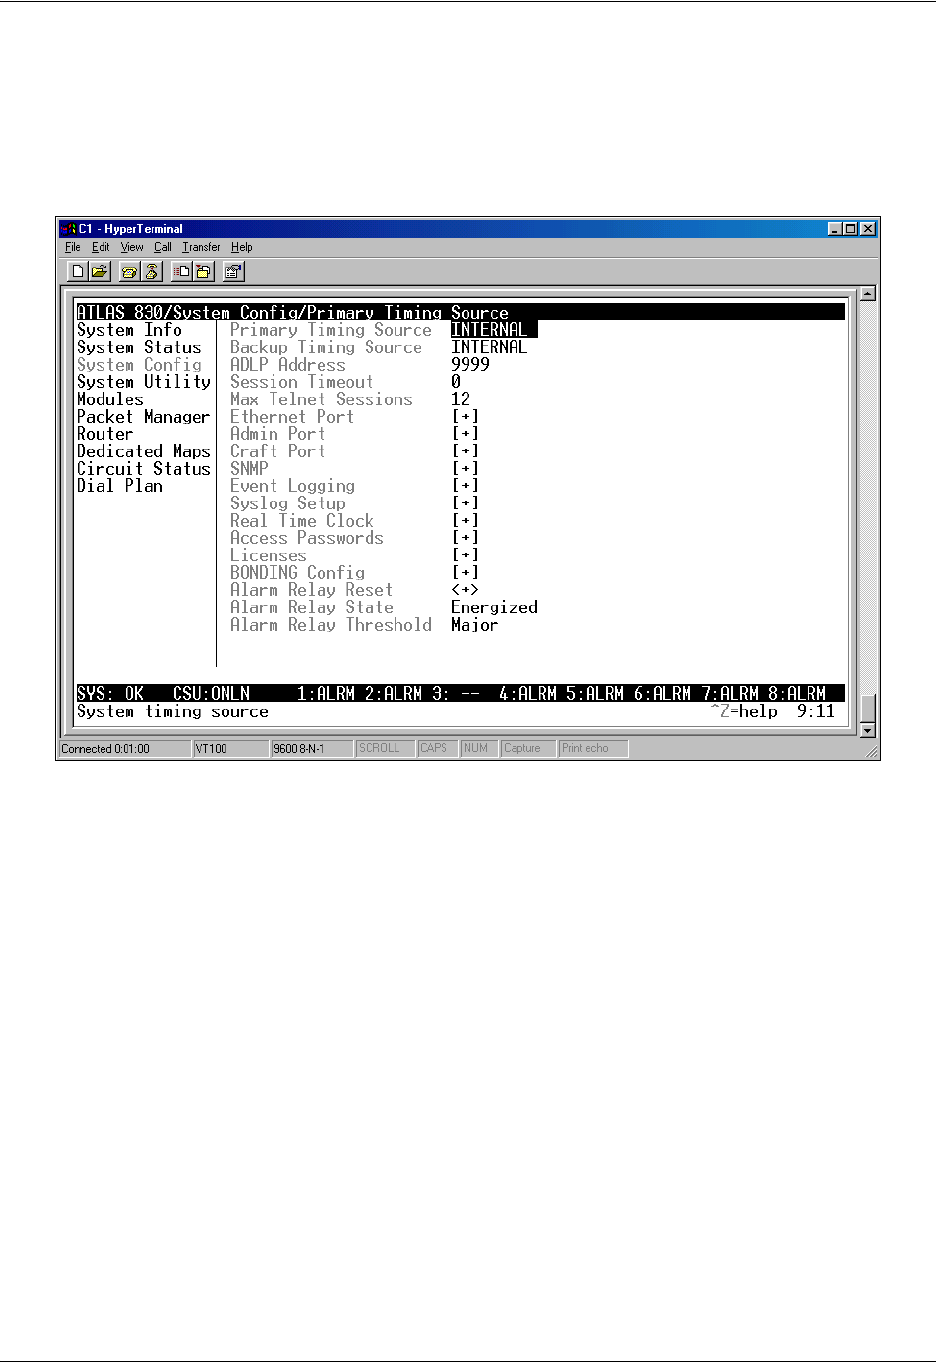Viewport: 936px width, 1362px height.
Task: Click the terminal scrollbar up arrow
Action: (868, 294)
